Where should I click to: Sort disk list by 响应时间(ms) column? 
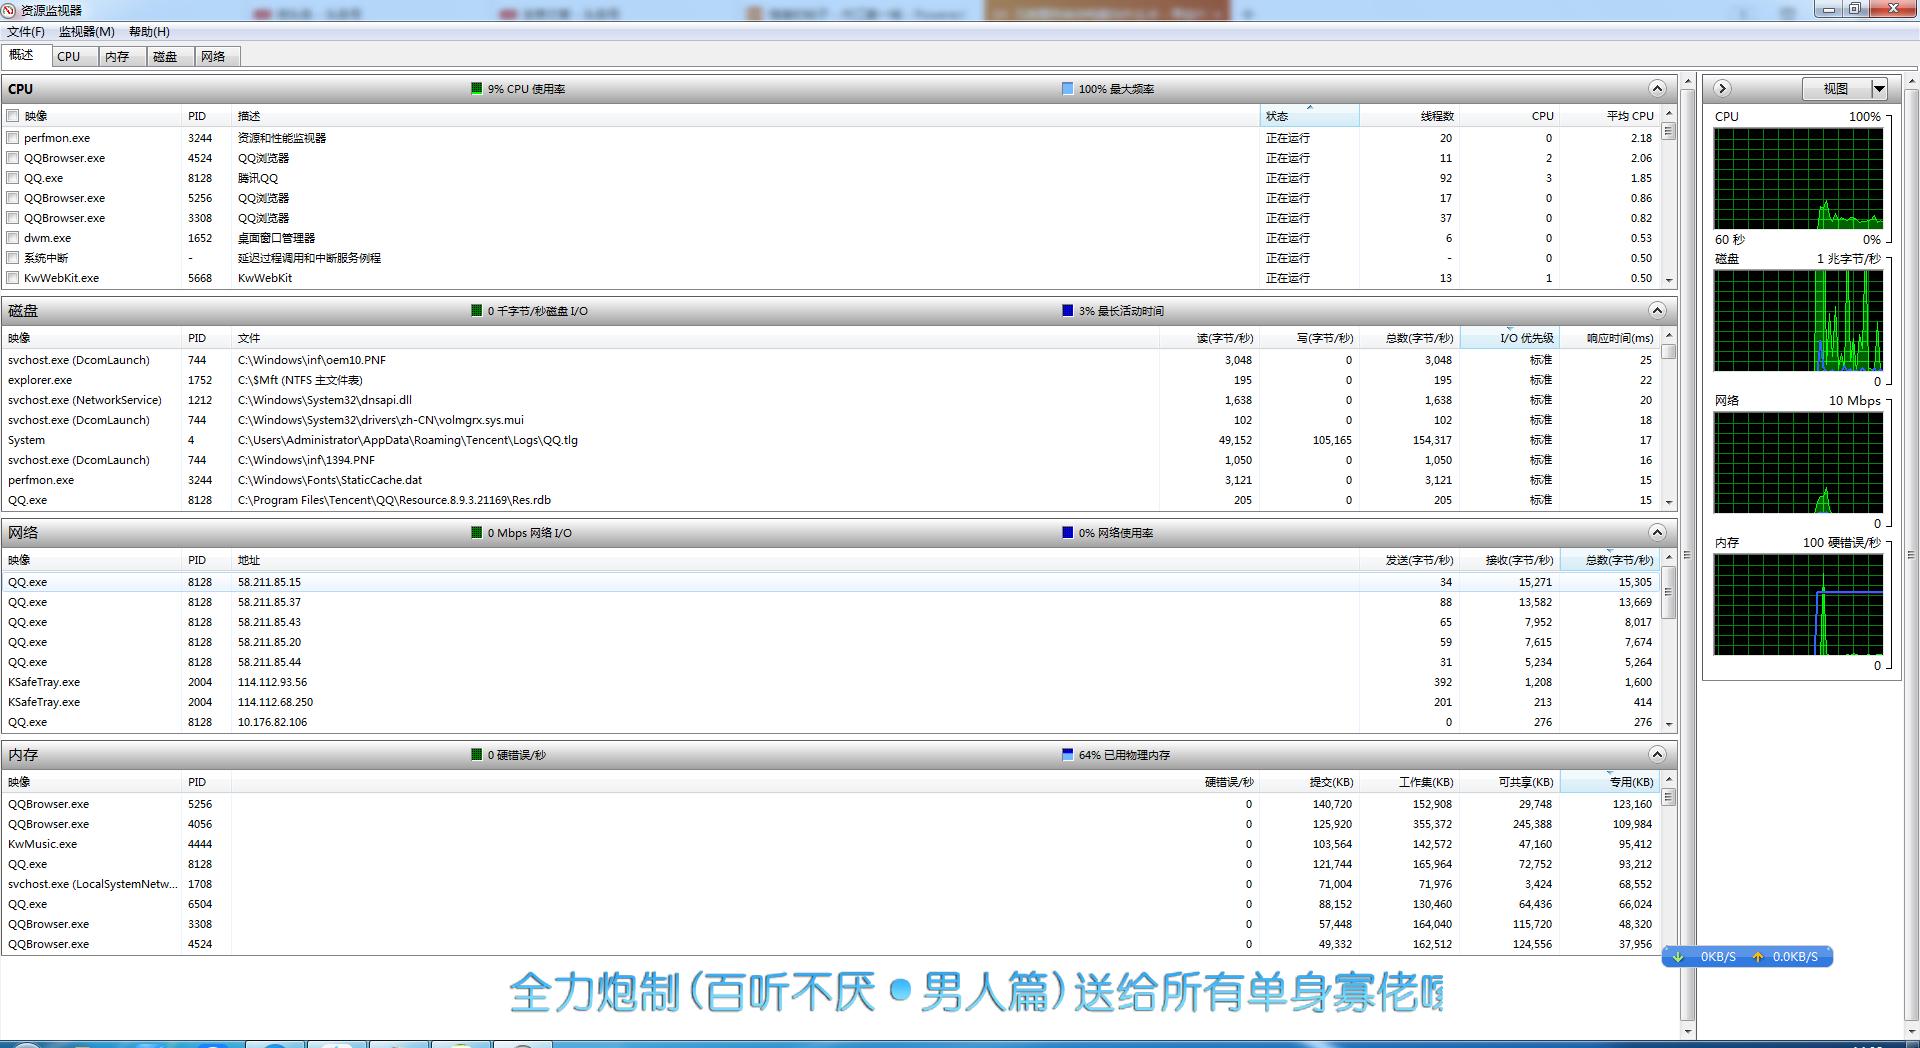tap(1610, 338)
